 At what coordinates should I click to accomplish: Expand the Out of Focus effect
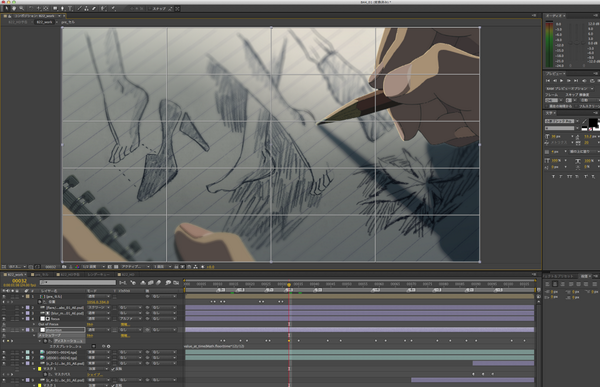[x=34, y=325]
